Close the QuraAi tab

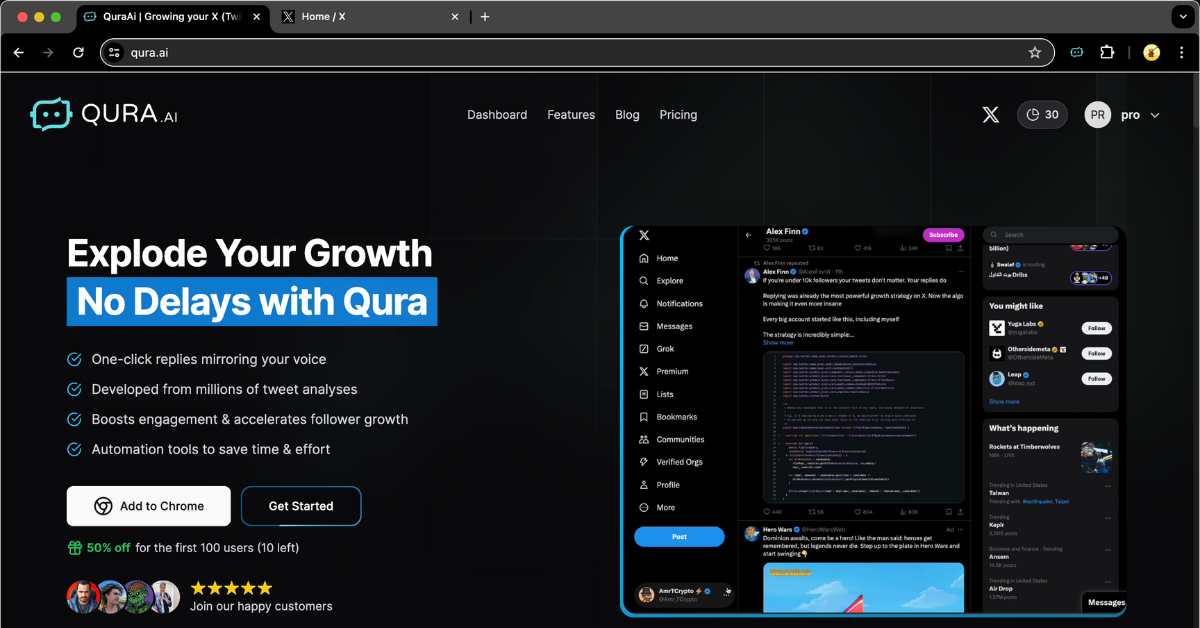pyautogui.click(x=256, y=17)
